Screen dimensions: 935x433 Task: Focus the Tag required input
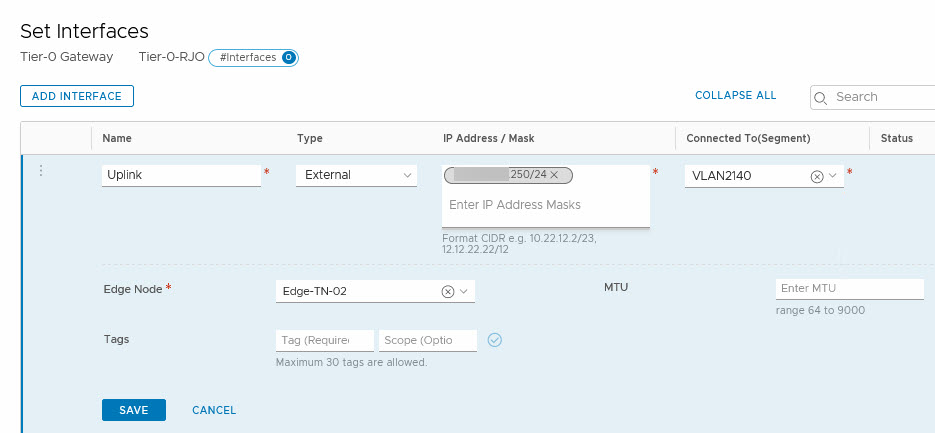tap(325, 340)
